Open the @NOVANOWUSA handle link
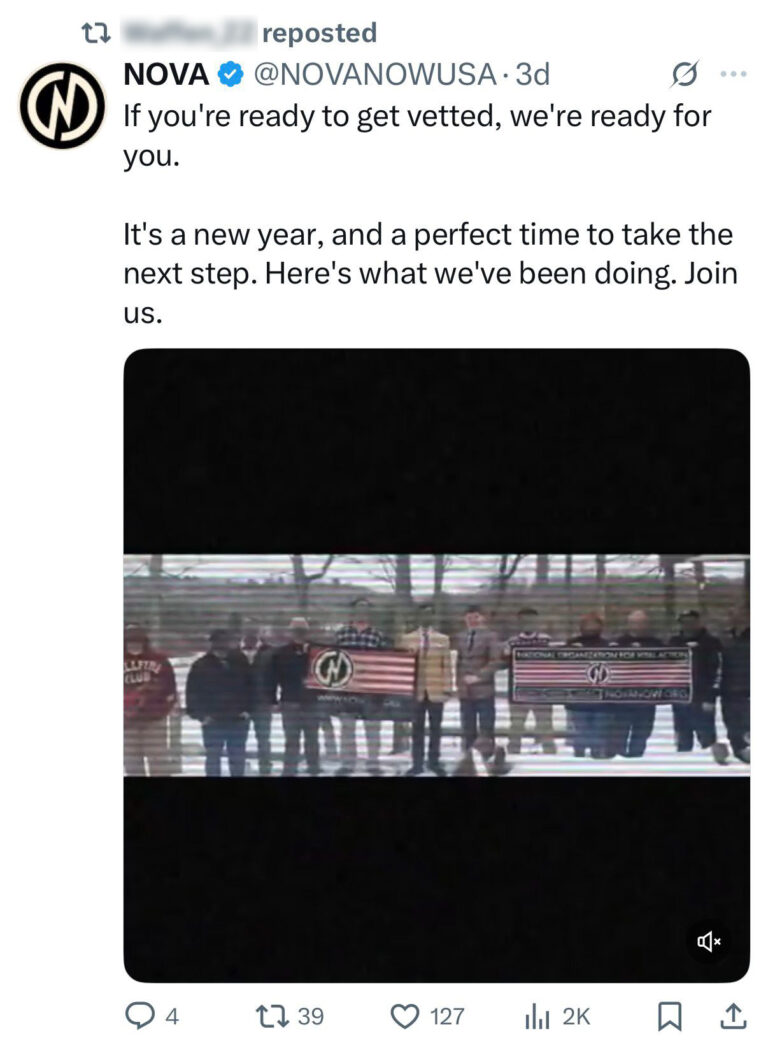This screenshot has width=768, height=1048. point(374,74)
